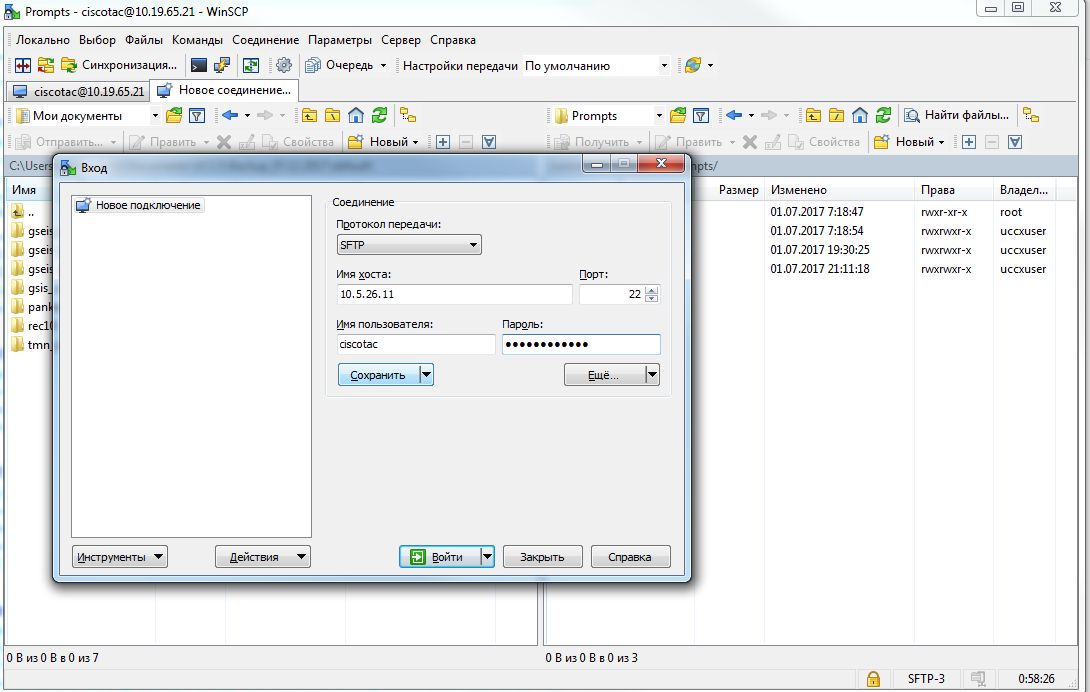Increase the port number with up stepper
Viewport: 1090px width, 692px height.
click(651, 290)
